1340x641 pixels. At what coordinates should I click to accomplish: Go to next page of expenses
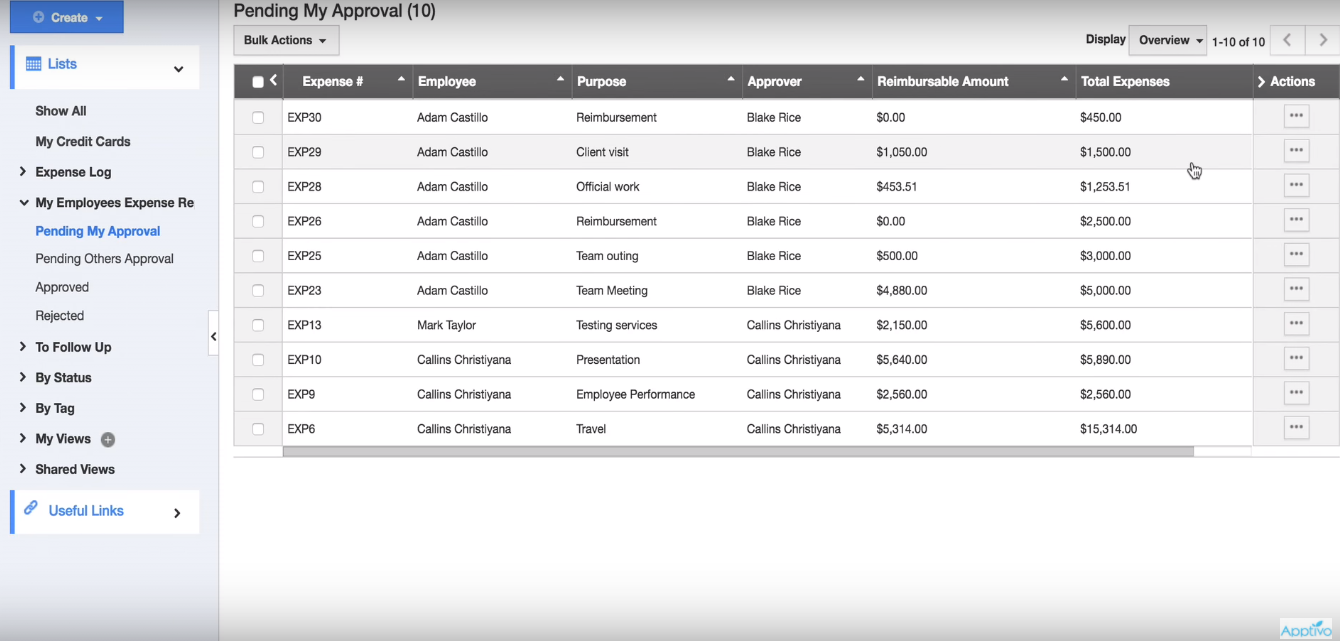click(x=1322, y=41)
